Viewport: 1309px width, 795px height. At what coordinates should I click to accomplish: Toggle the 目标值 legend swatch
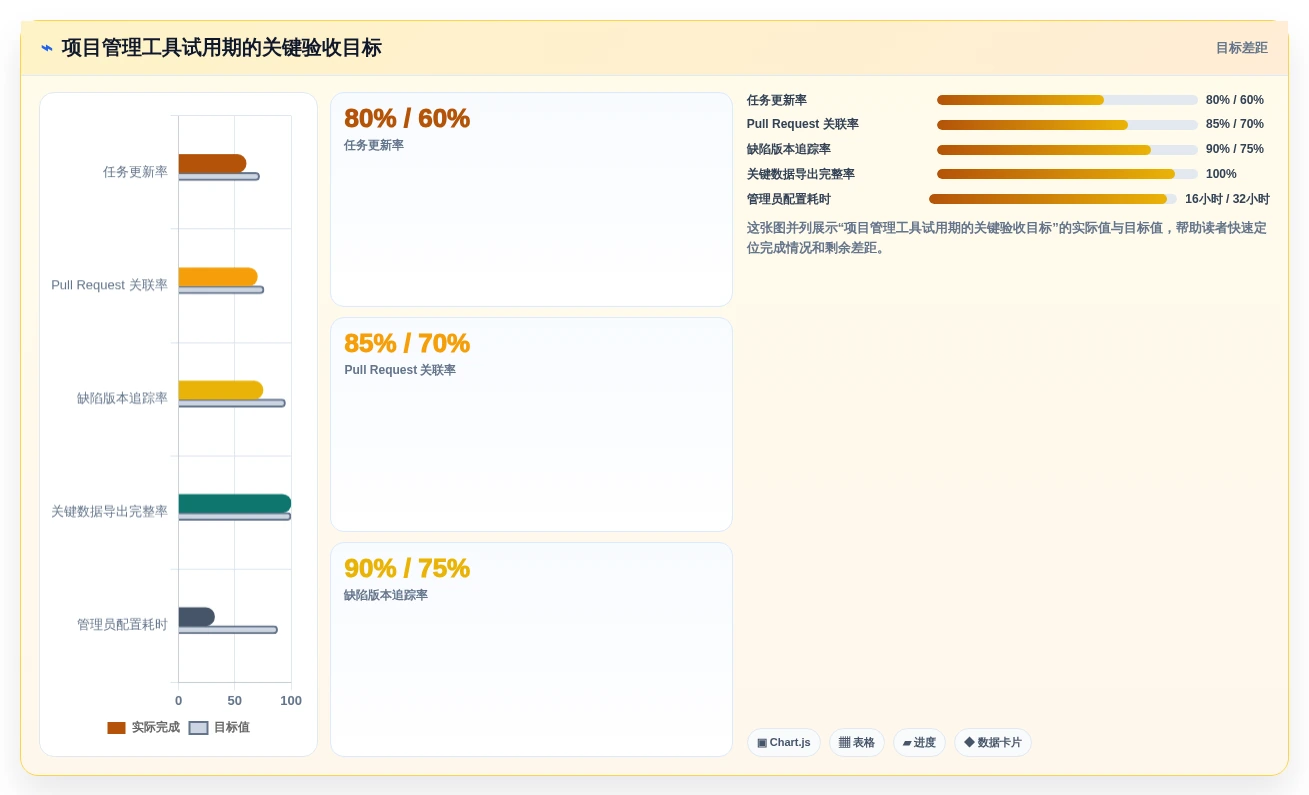point(198,728)
